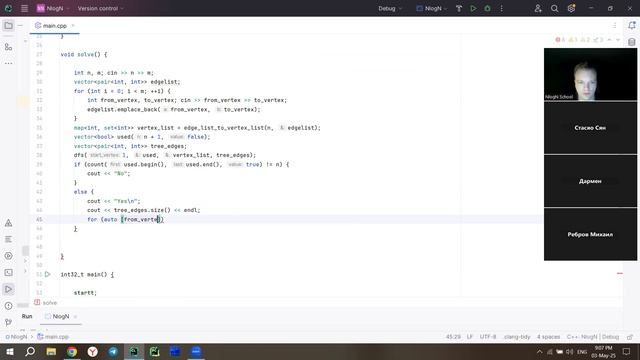Screen dimensions: 640x360
Task: Open line:column 45:29 indicator
Action: [x=453, y=337]
